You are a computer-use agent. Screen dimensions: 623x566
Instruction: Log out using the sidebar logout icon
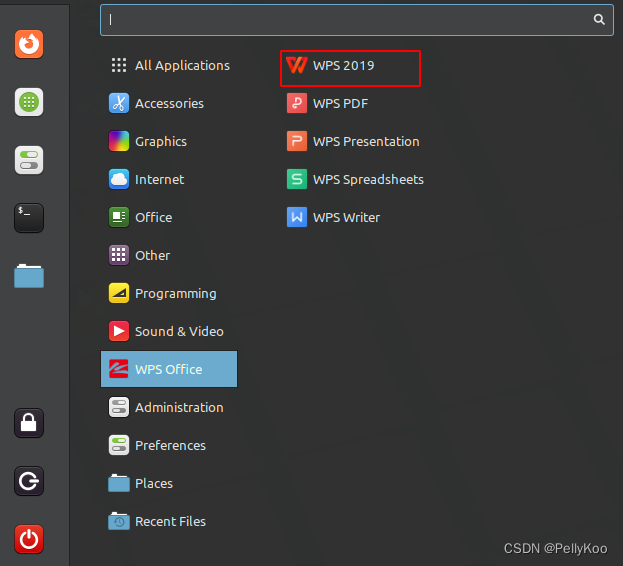(29, 481)
